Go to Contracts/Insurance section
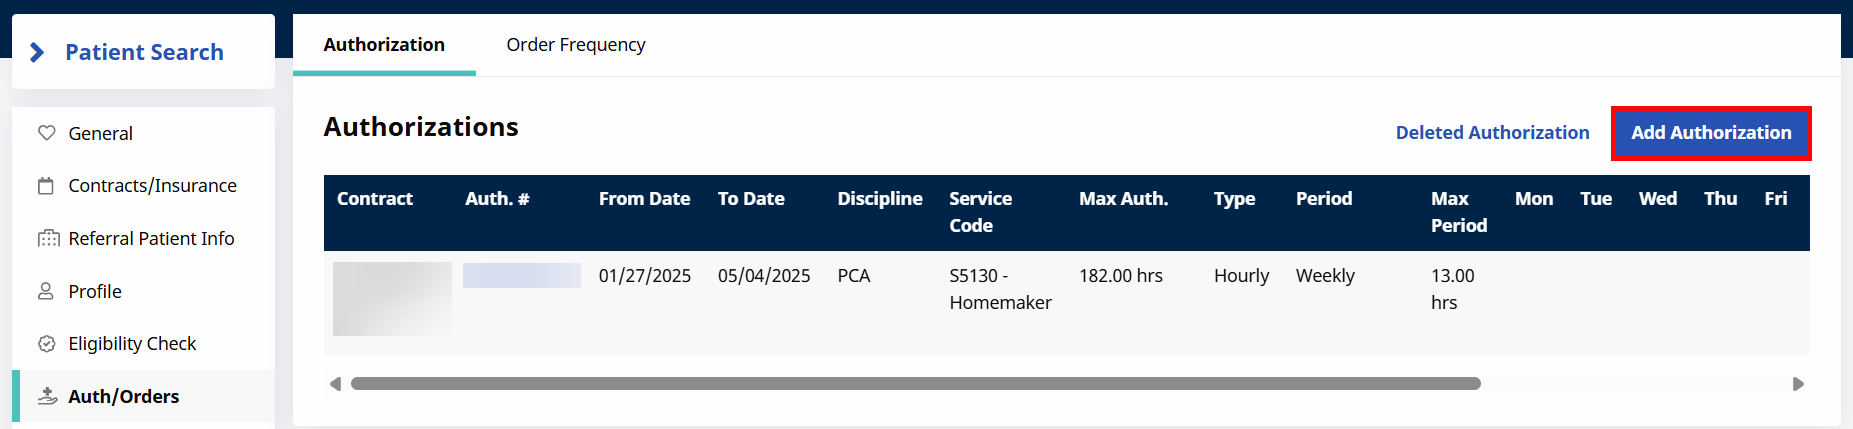1853x429 pixels. pyautogui.click(x=152, y=186)
